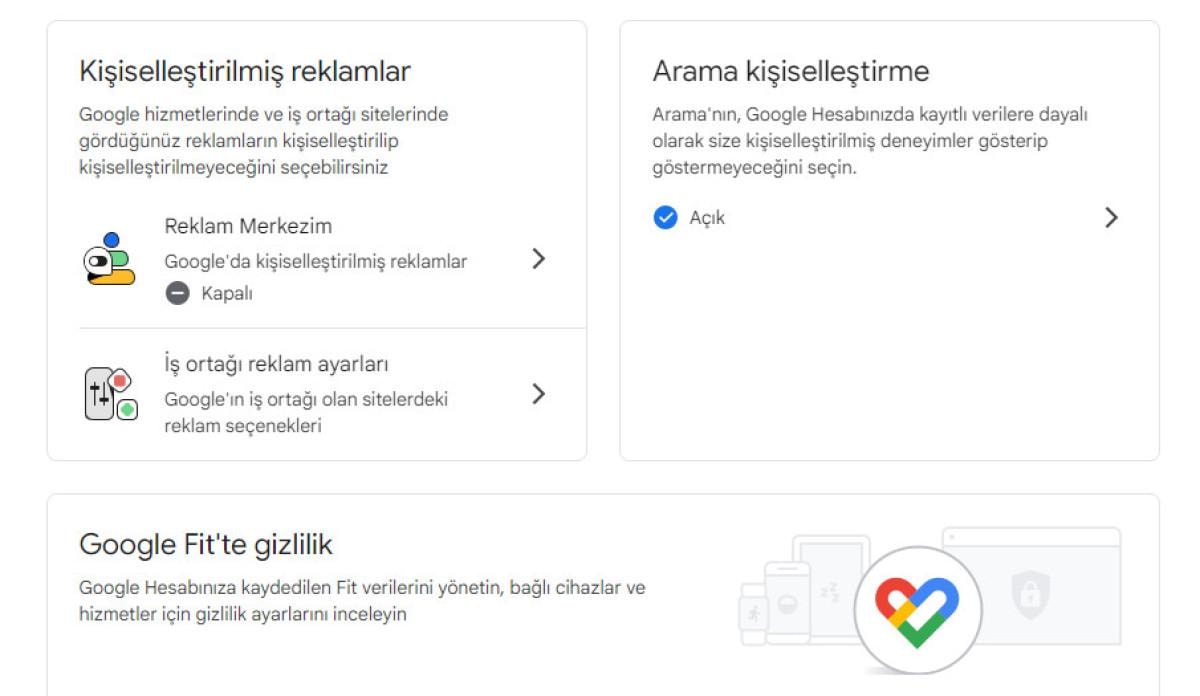Open the Reklam Merkezim title link
This screenshot has height=696, width=1200.
coord(248,226)
